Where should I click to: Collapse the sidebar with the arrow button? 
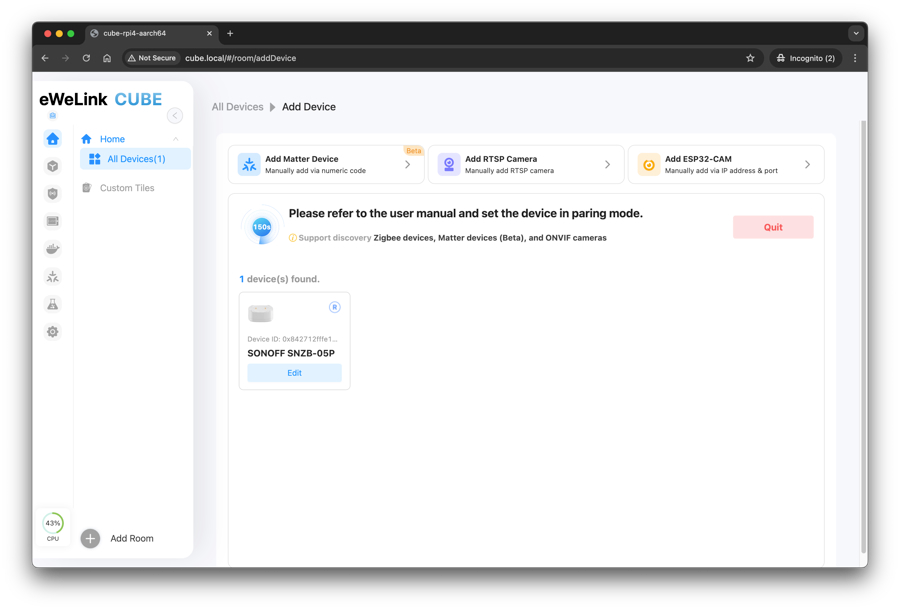tap(175, 116)
